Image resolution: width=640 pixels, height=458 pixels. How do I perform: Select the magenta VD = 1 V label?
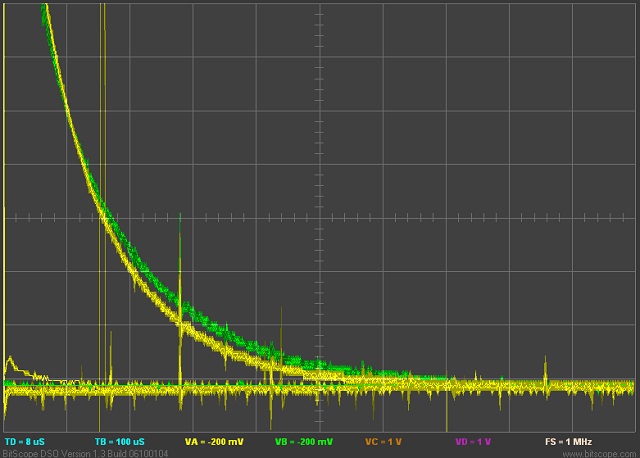click(475, 441)
